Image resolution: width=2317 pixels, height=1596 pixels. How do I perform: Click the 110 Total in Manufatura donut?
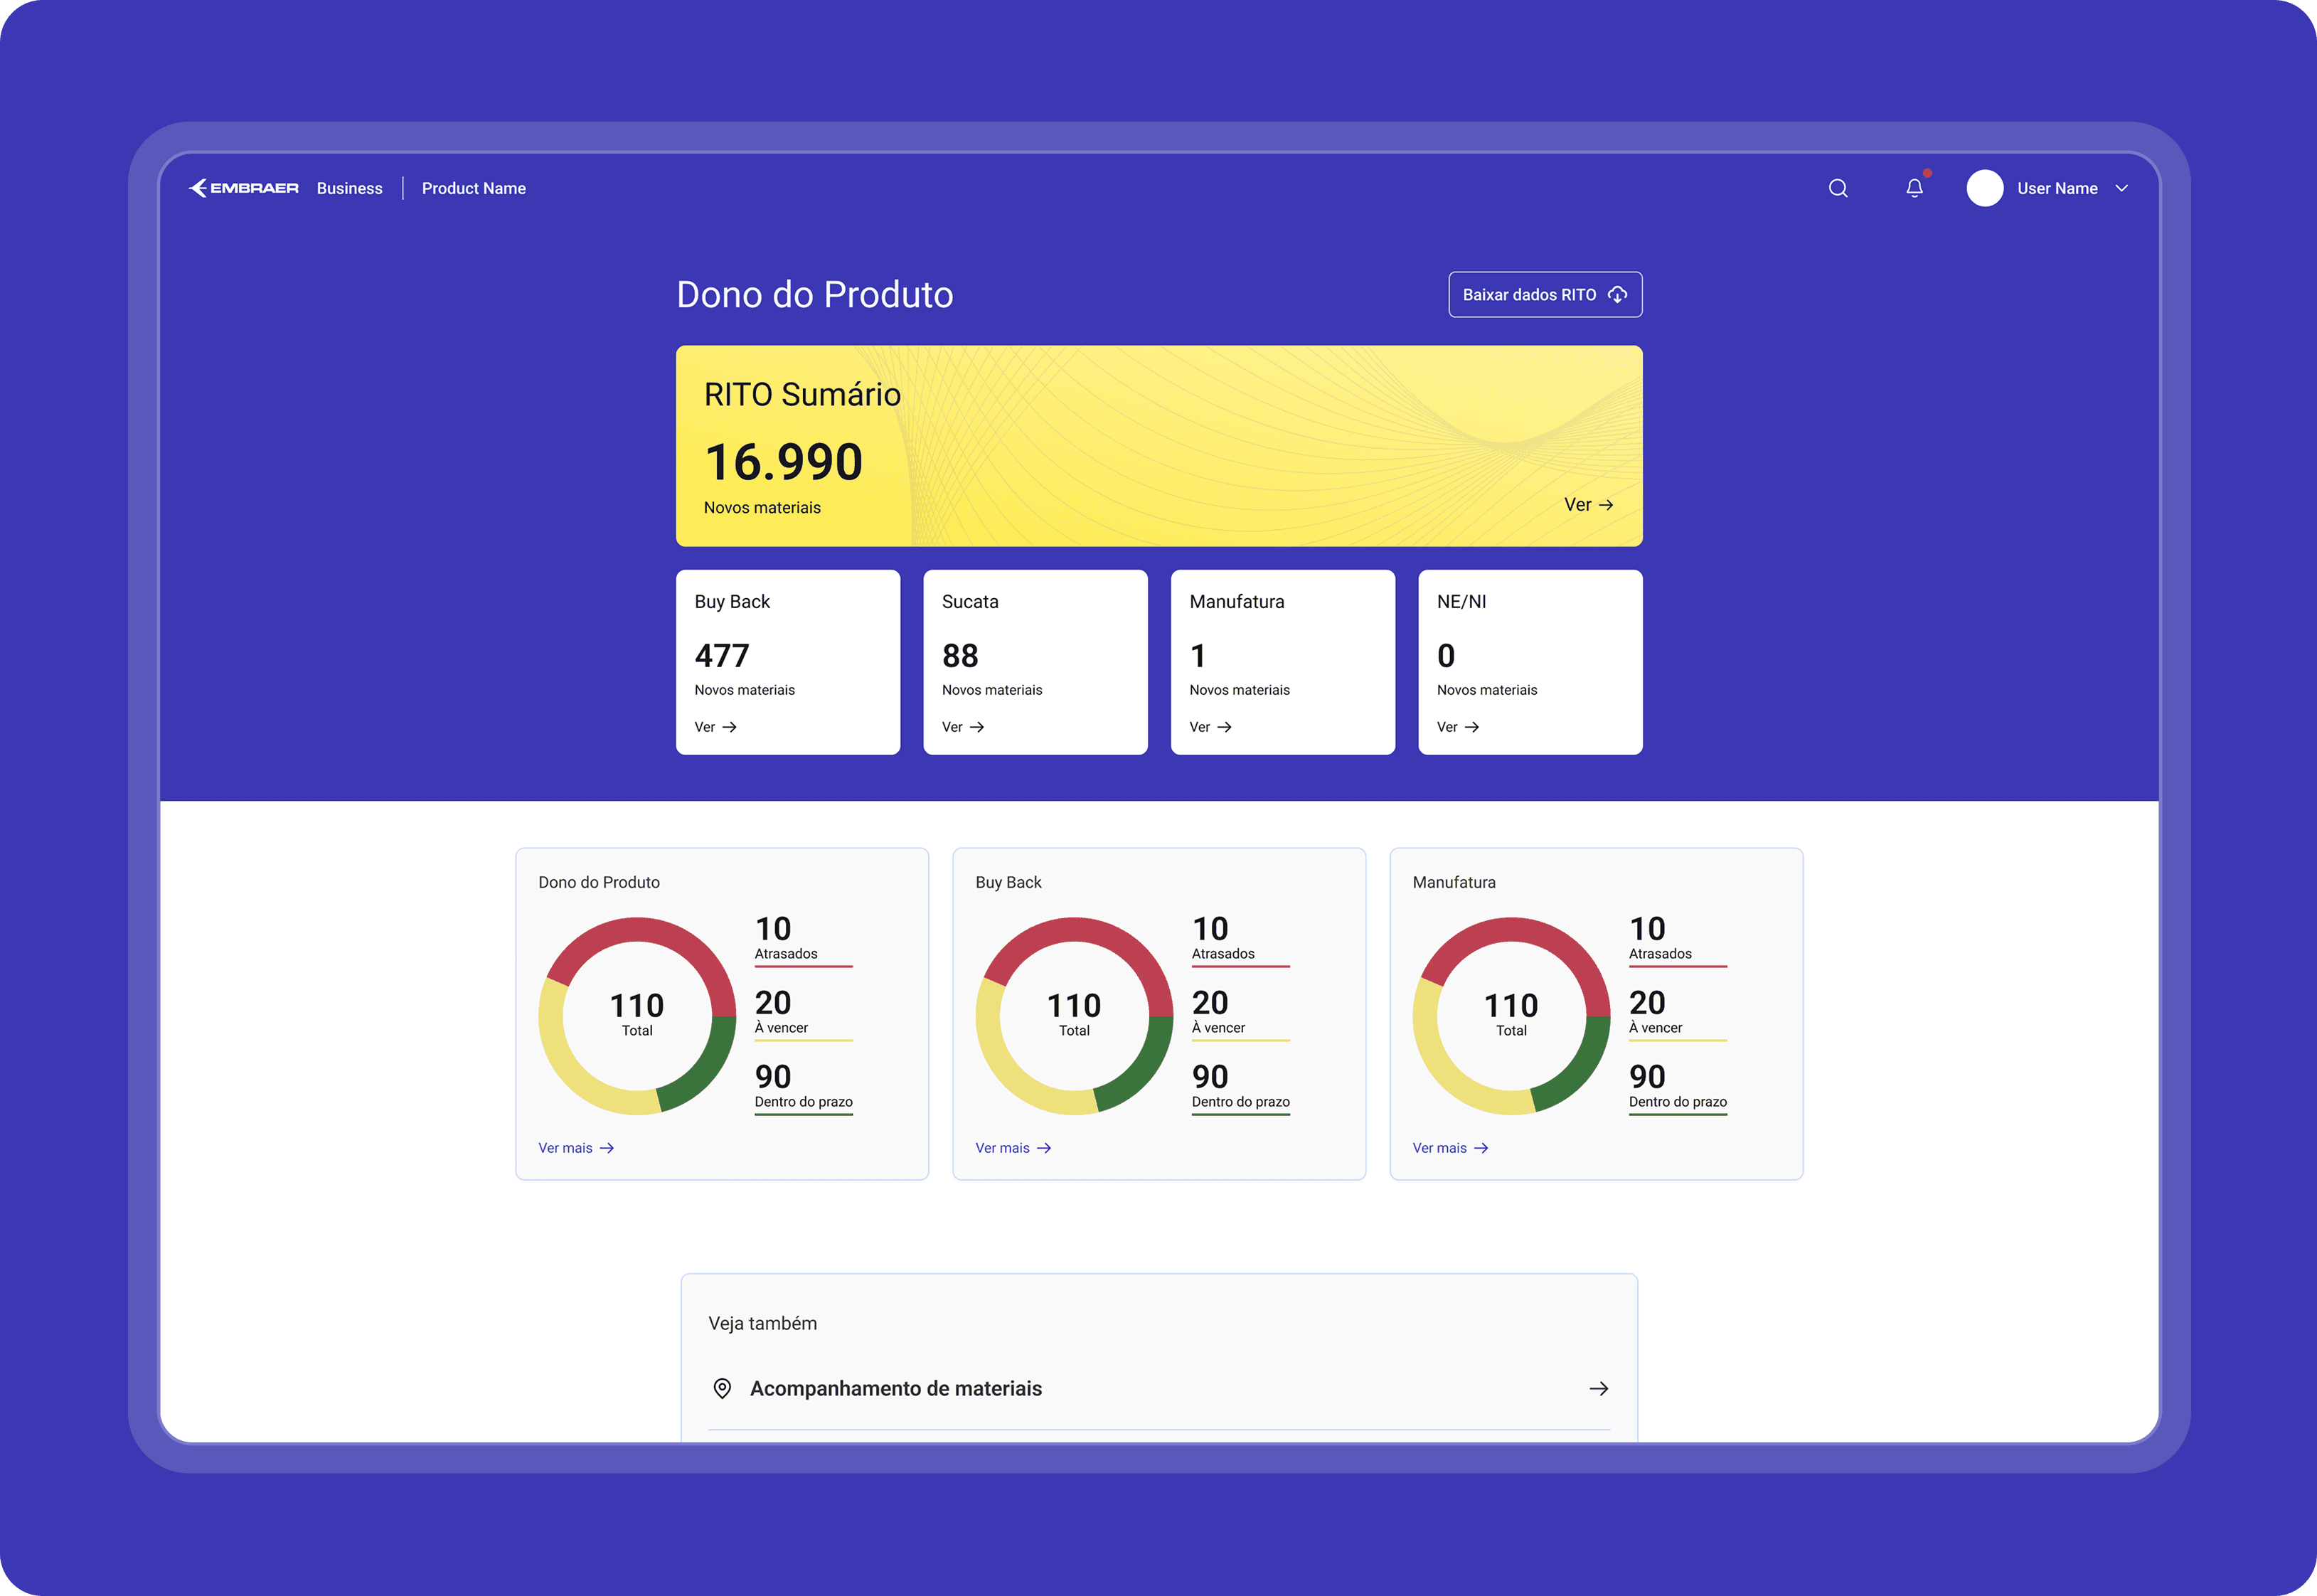(x=1510, y=1013)
